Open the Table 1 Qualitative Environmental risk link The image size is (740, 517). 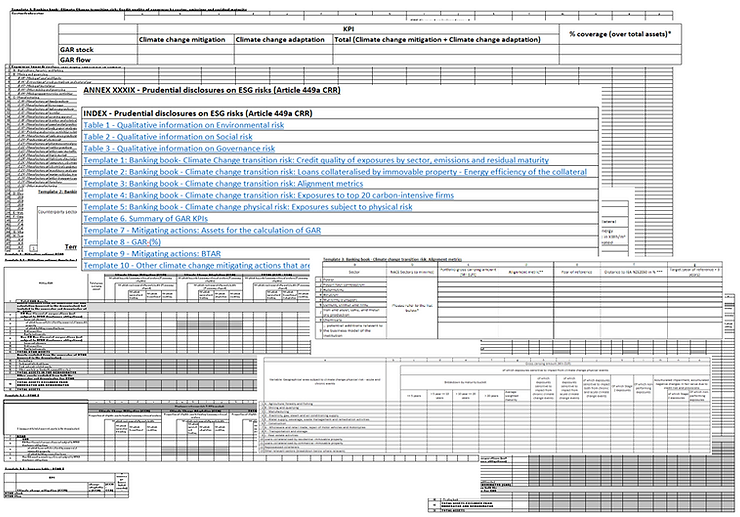pyautogui.click(x=184, y=125)
